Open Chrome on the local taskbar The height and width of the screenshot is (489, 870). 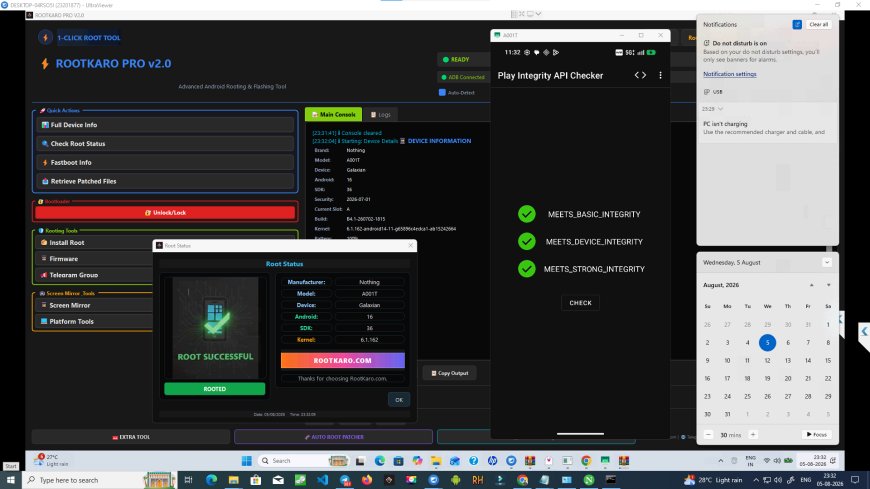tap(522, 480)
